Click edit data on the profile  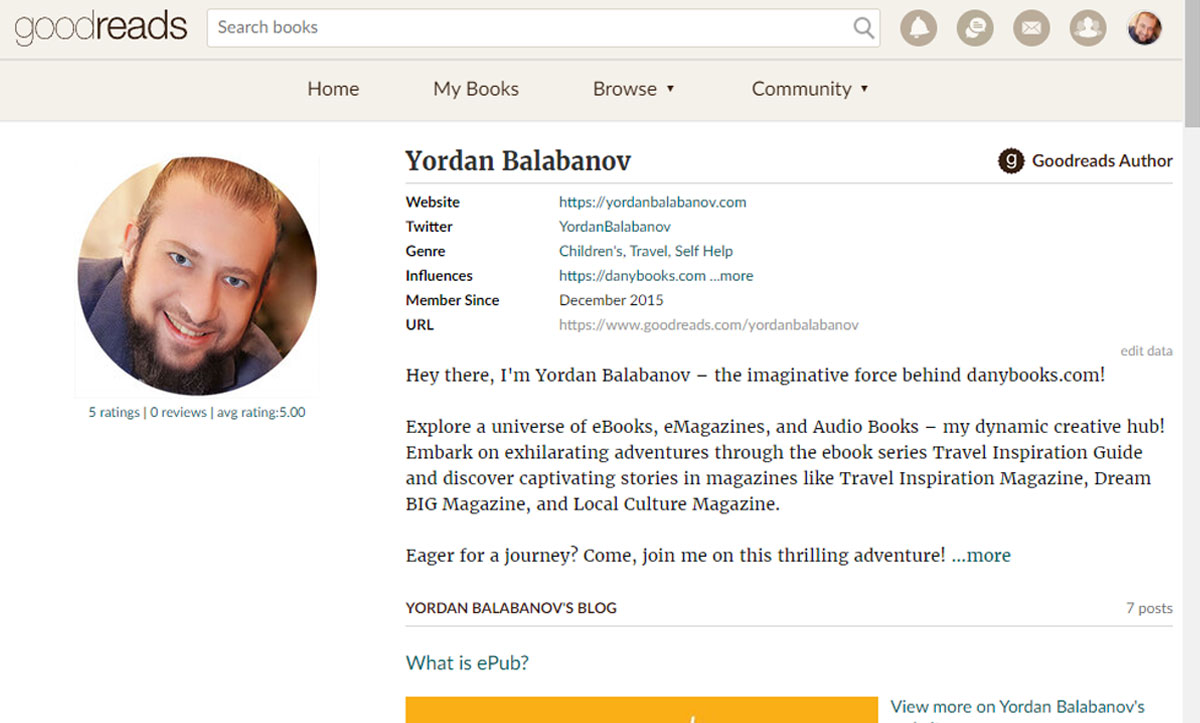coord(1146,350)
